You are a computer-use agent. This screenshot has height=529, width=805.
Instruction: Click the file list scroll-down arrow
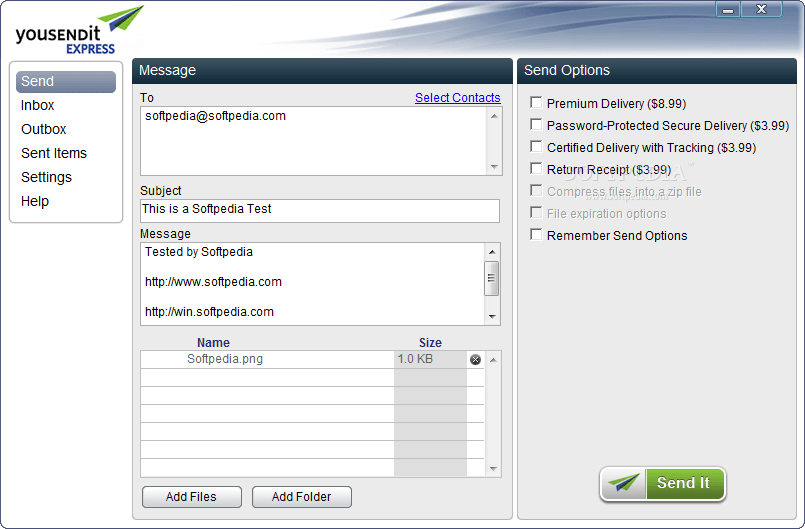tap(493, 468)
